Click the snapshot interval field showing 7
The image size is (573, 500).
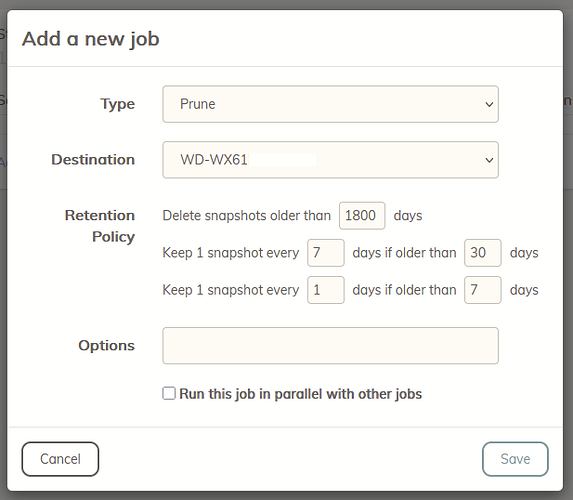tap(326, 253)
